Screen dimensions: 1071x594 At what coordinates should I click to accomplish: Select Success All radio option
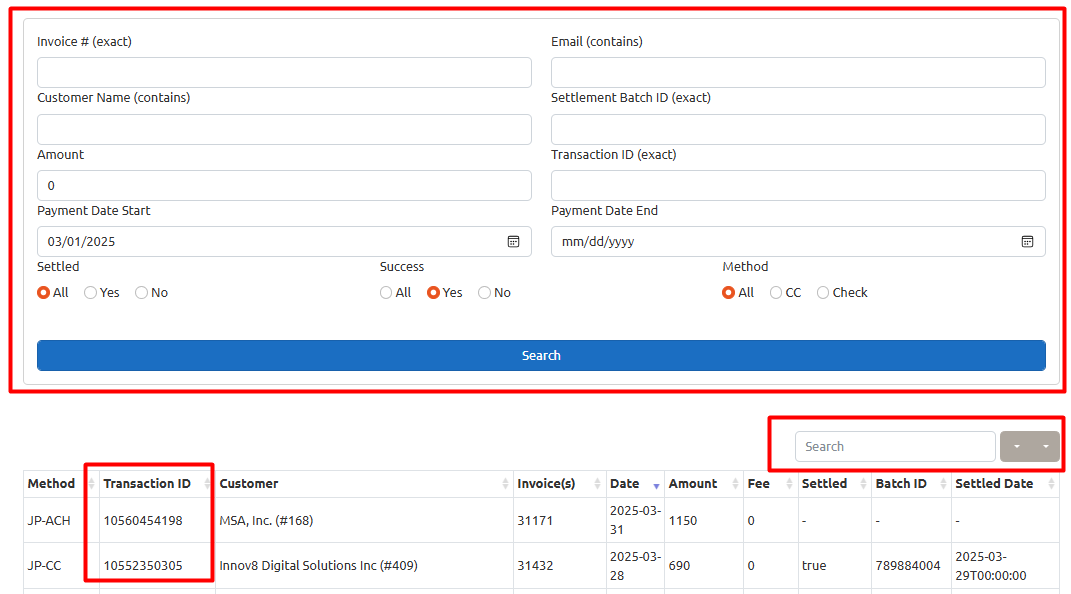click(x=386, y=293)
